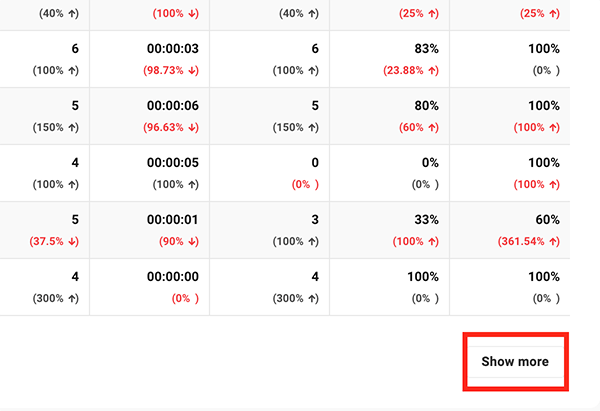Click the red 23.88% change indicator

pyautogui.click(x=409, y=71)
